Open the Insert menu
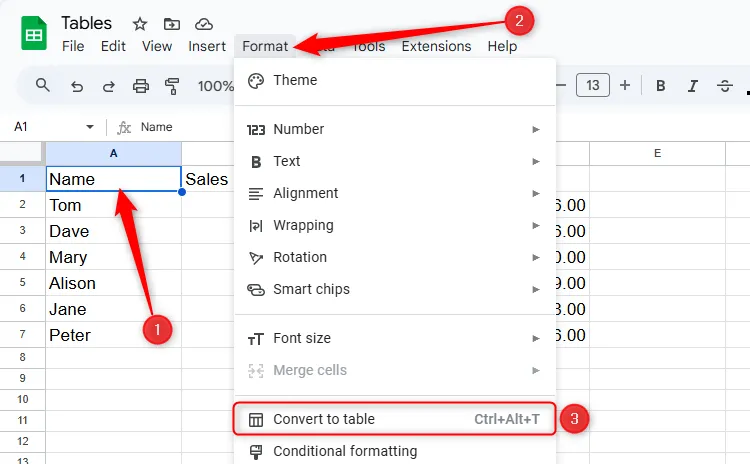This screenshot has height=464, width=750. tap(207, 46)
